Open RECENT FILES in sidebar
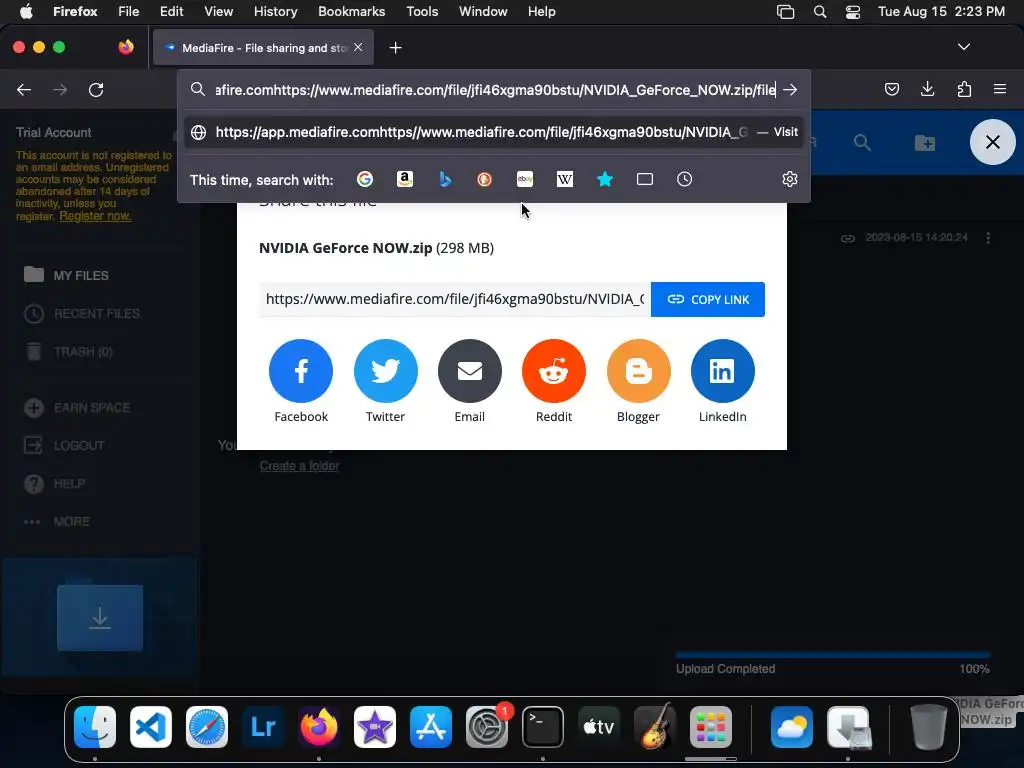 click(82, 313)
